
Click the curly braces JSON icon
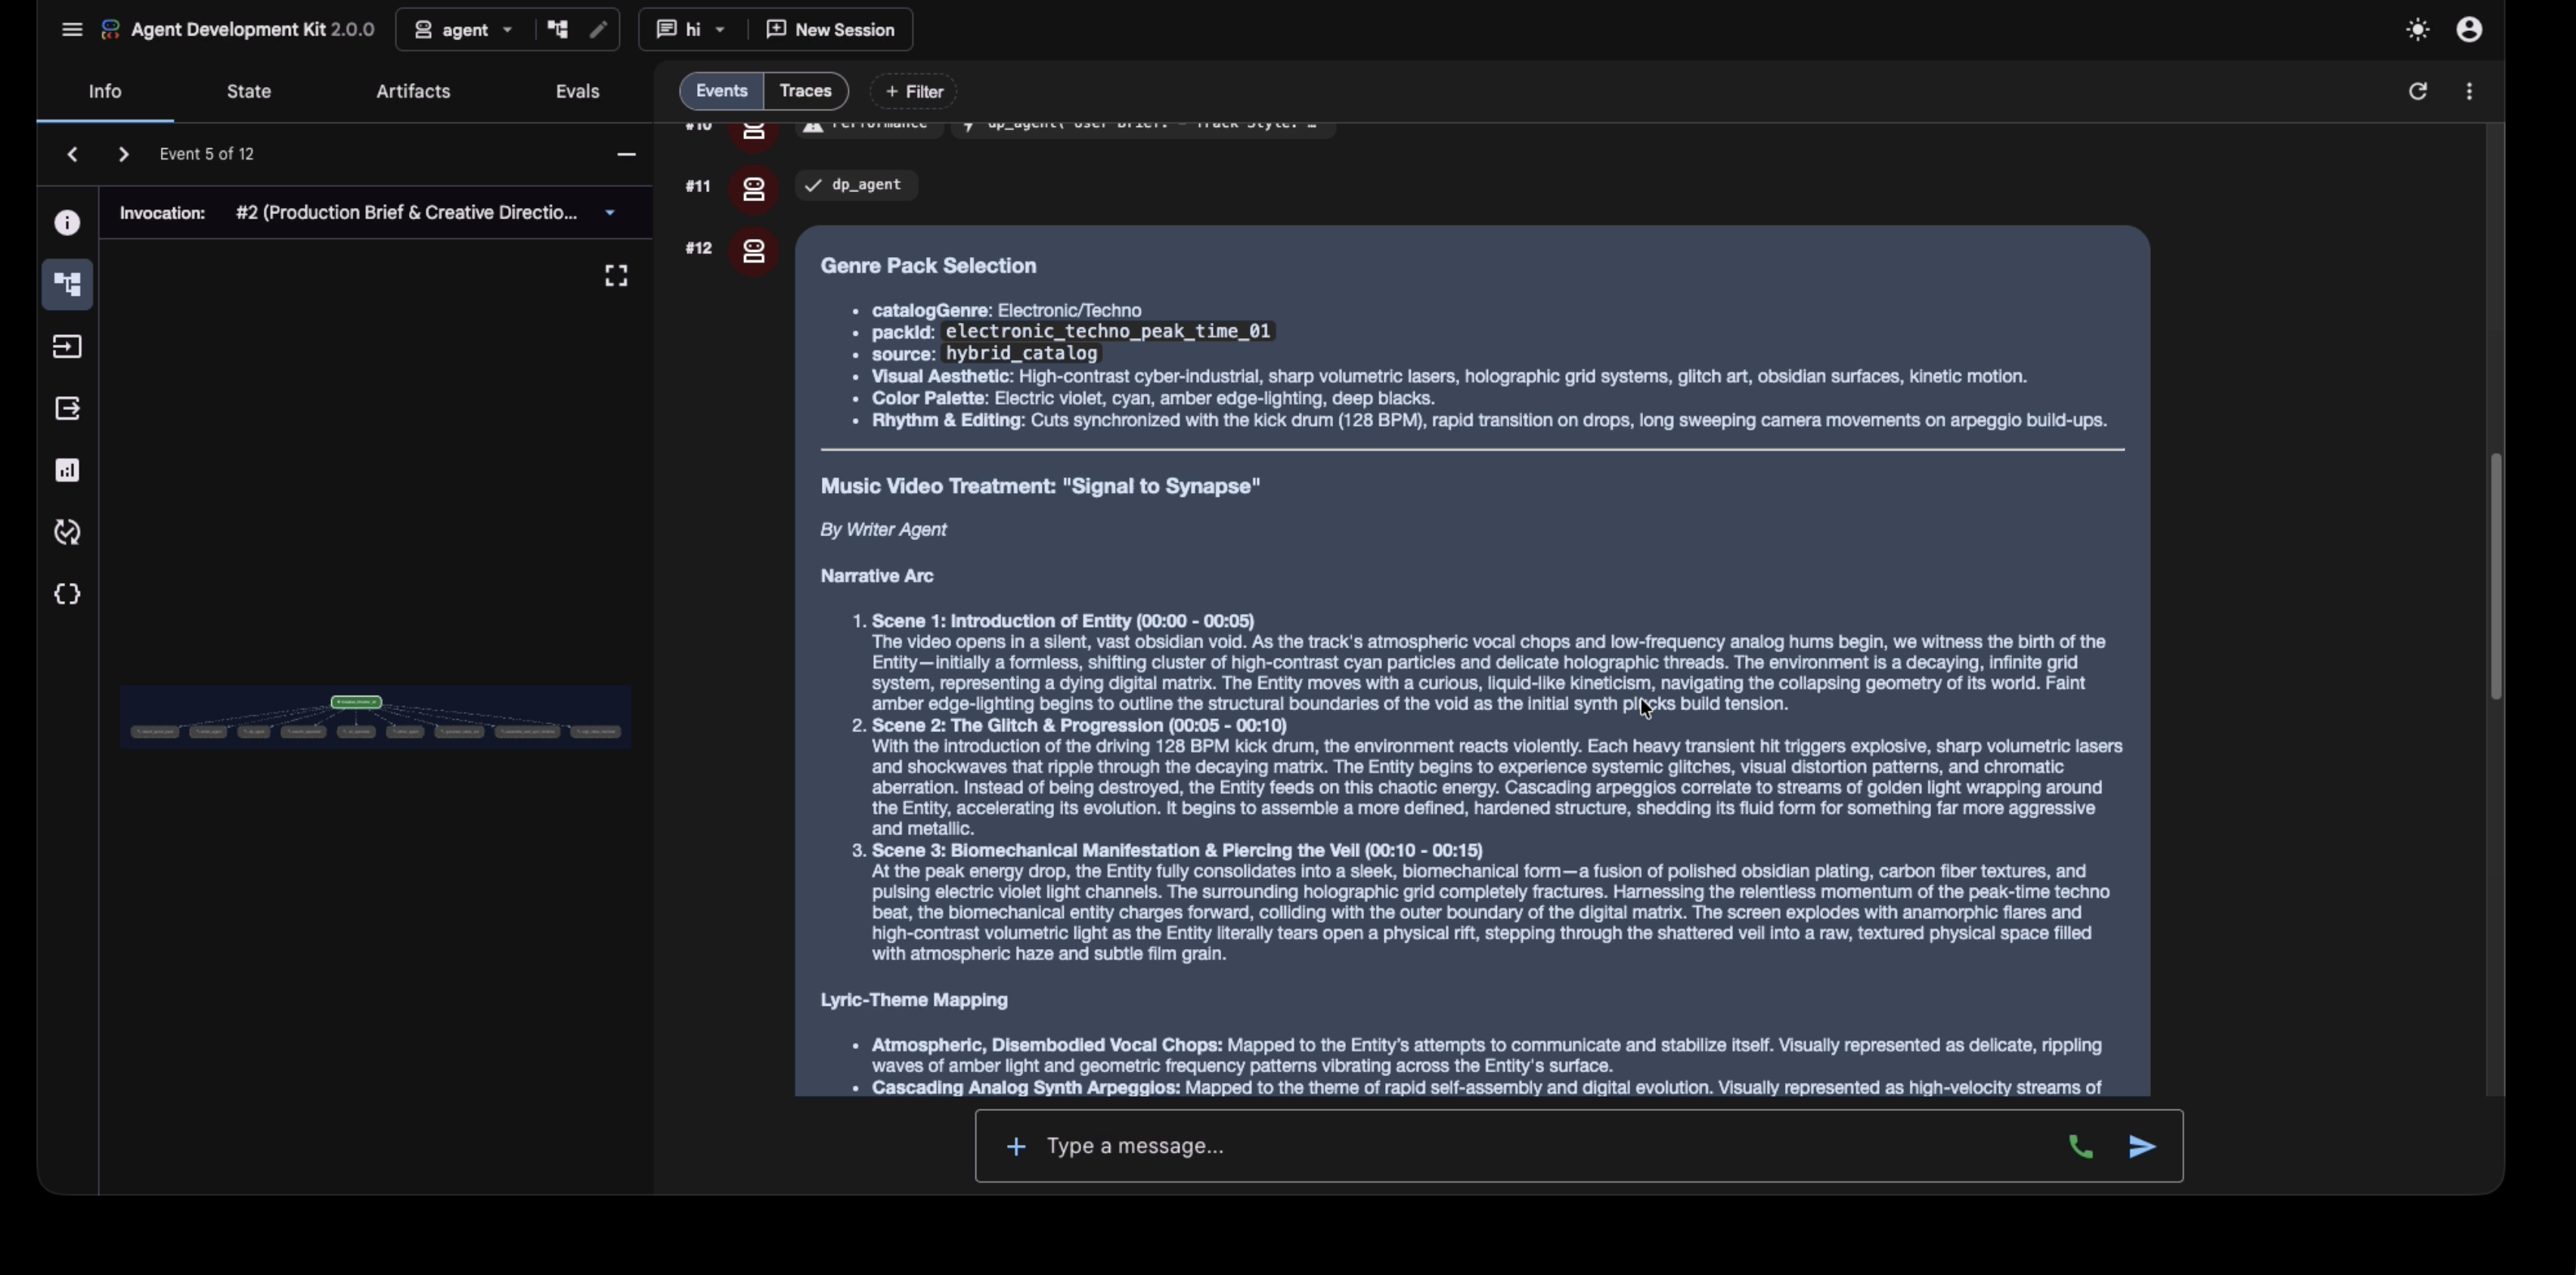pyautogui.click(x=67, y=595)
